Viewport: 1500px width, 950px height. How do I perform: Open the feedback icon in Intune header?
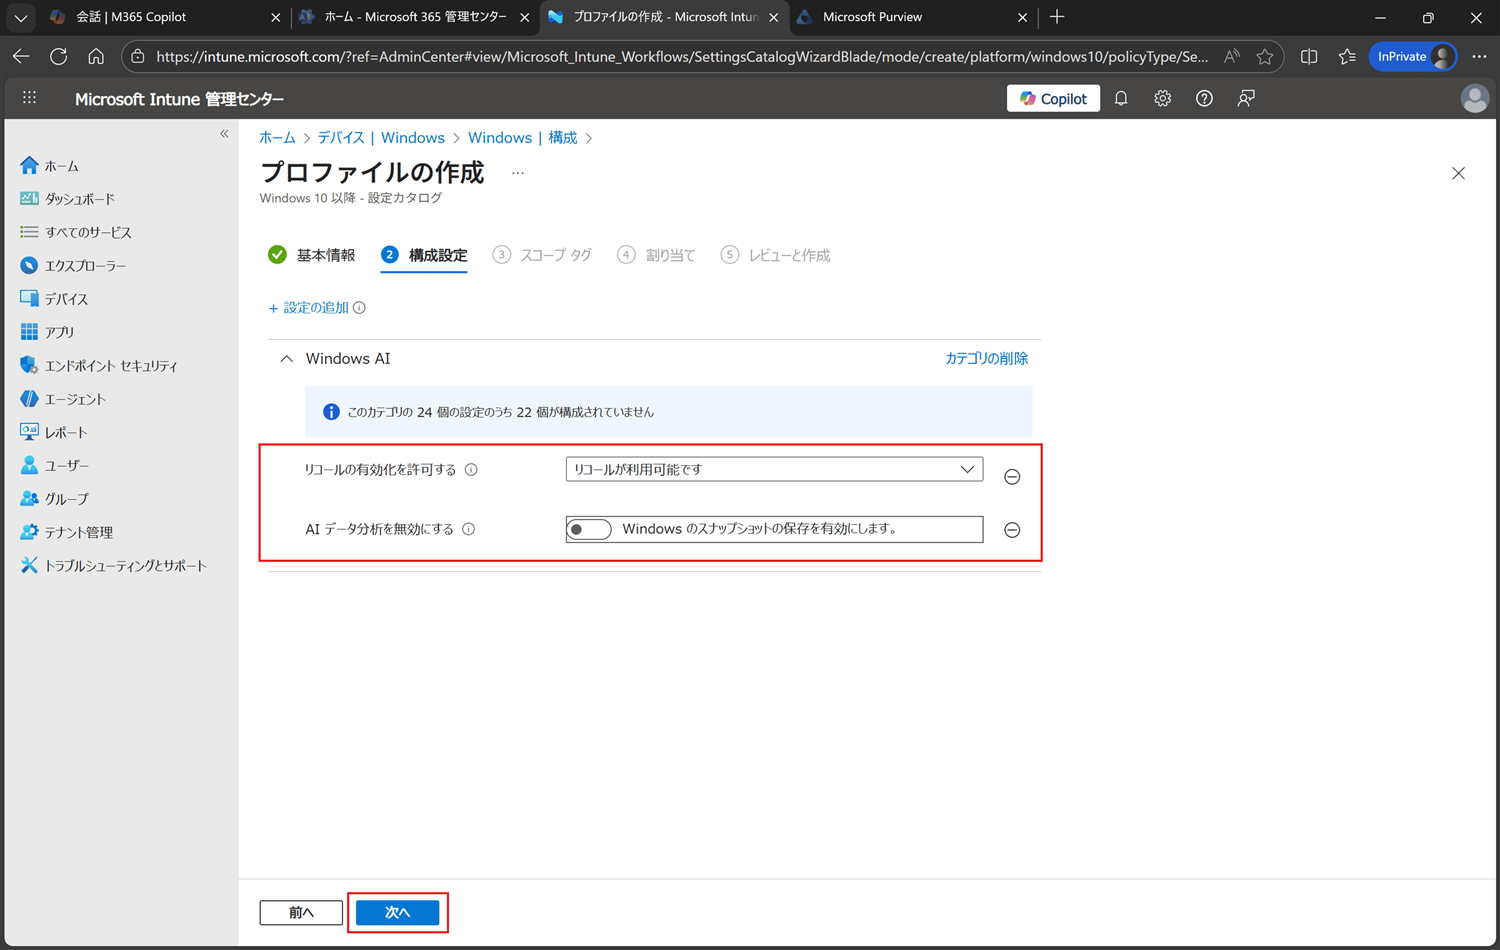1246,98
